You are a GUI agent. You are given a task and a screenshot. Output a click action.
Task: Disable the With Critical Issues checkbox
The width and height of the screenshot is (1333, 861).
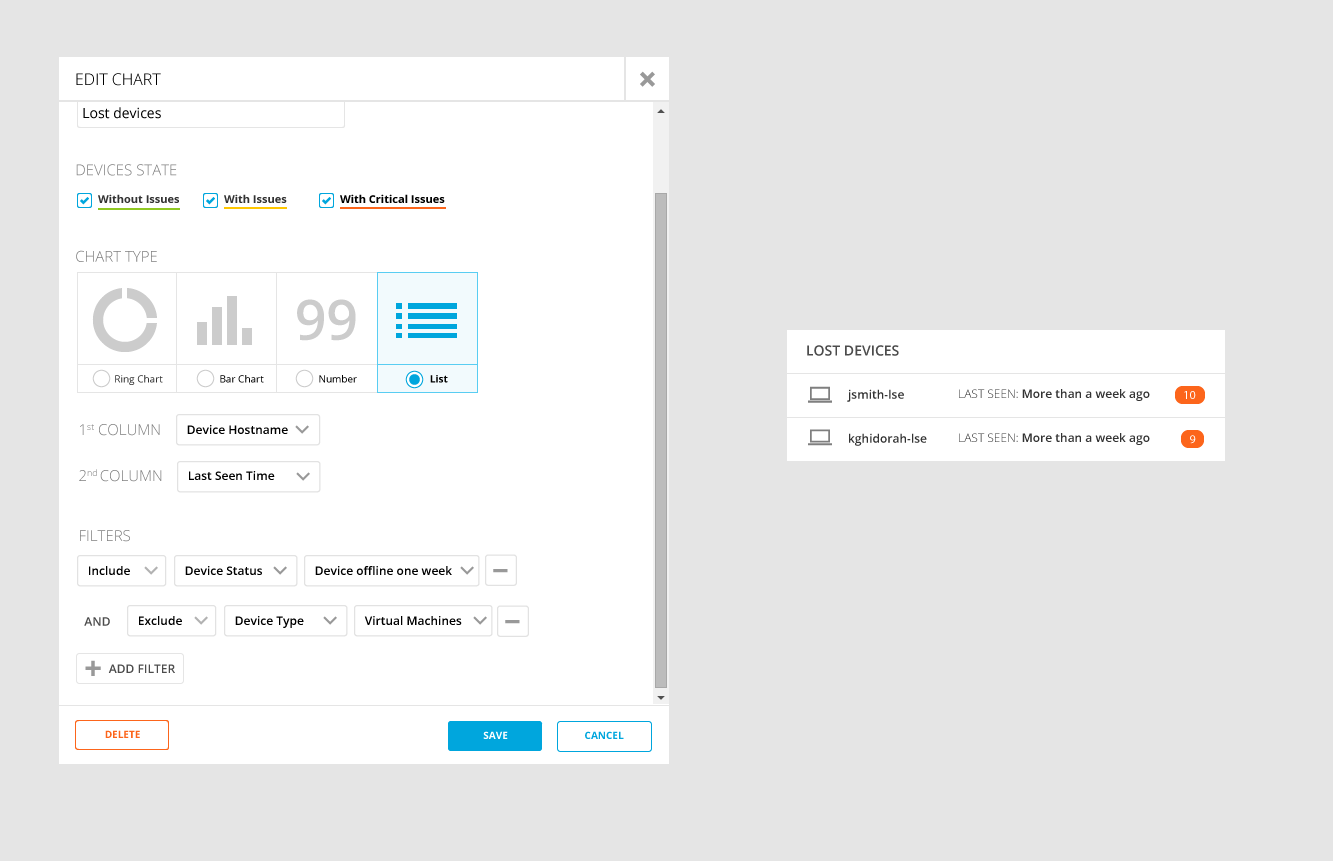[326, 200]
